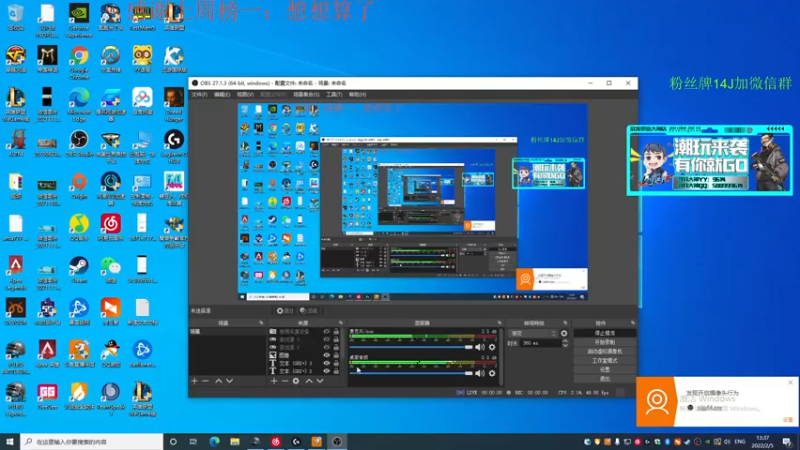800x450 pixels.
Task: Open the 渐变 transition dropdown
Action: point(533,333)
